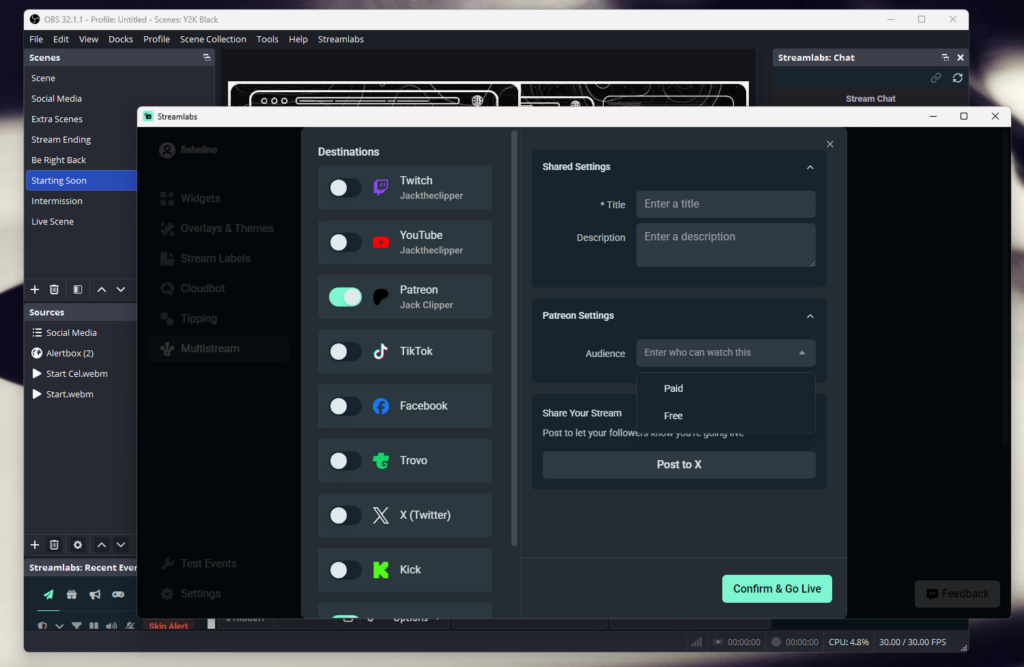Screen dimensions: 1024x667
Task: Click the Confirm & Go Live button
Action: pos(776,589)
